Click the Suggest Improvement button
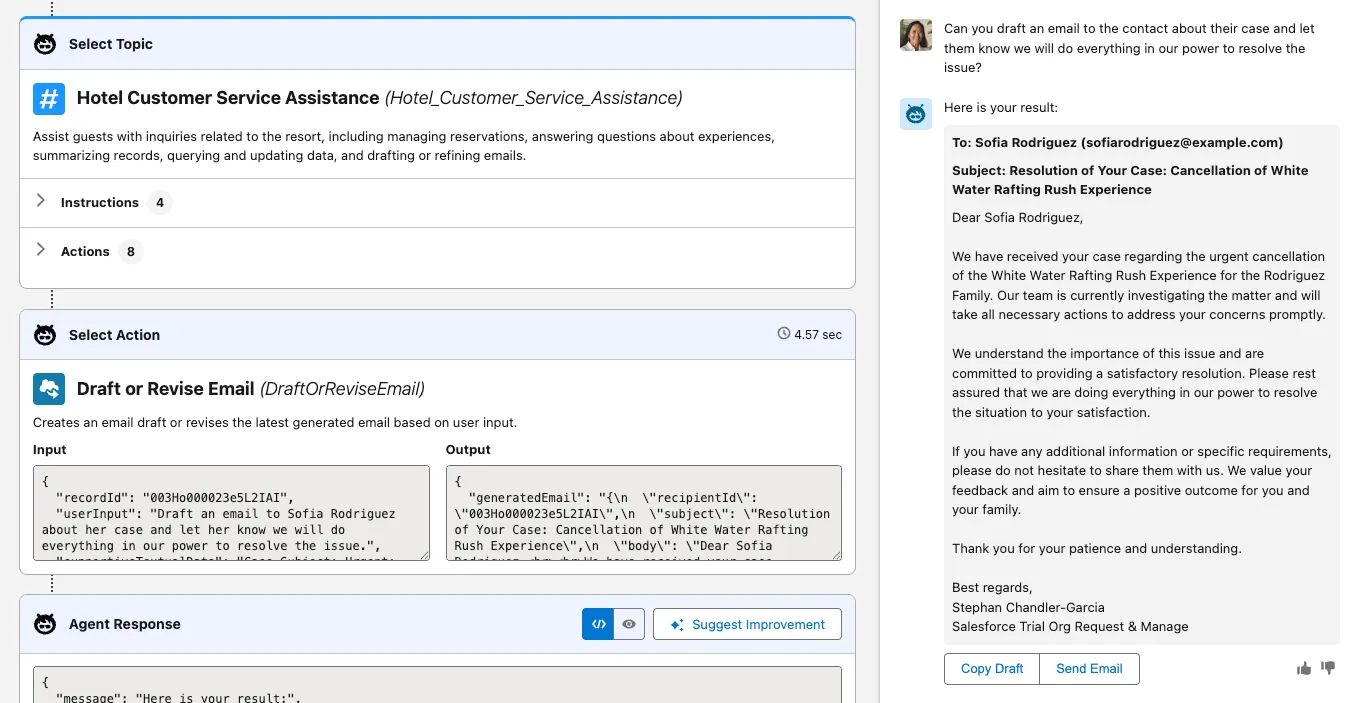This screenshot has height=703, width=1357. [x=747, y=624]
